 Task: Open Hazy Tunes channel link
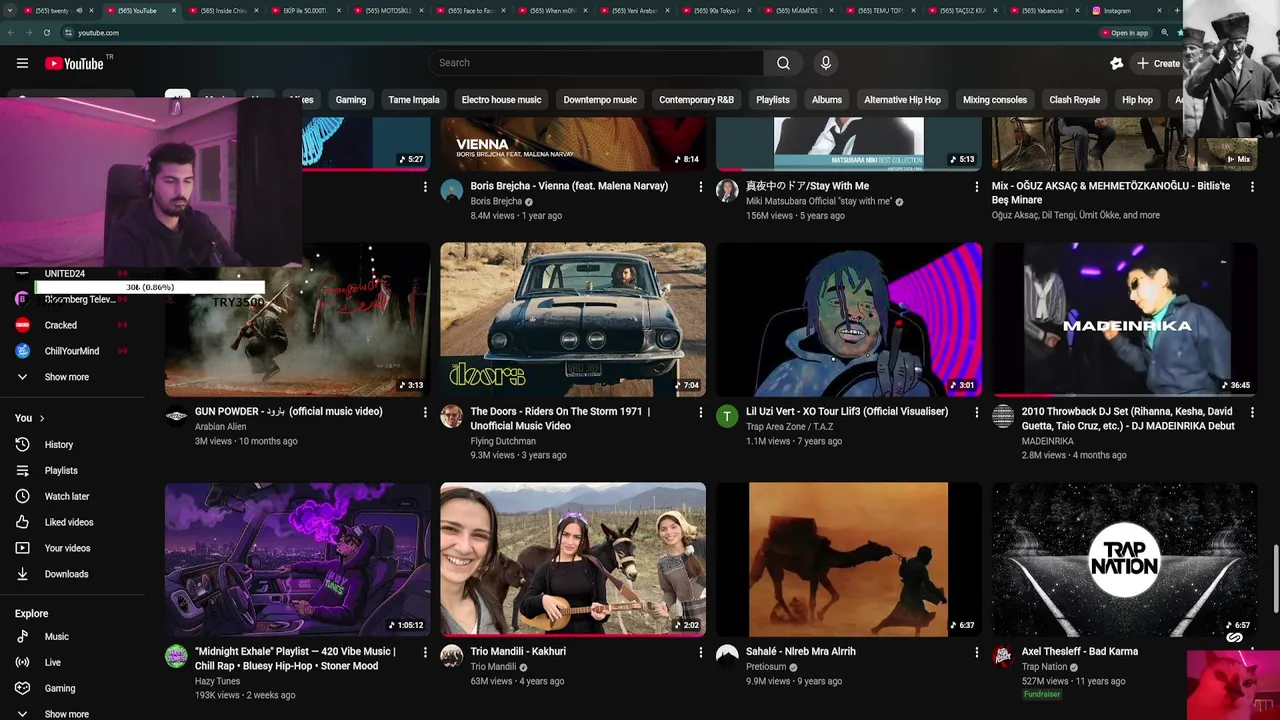click(217, 681)
